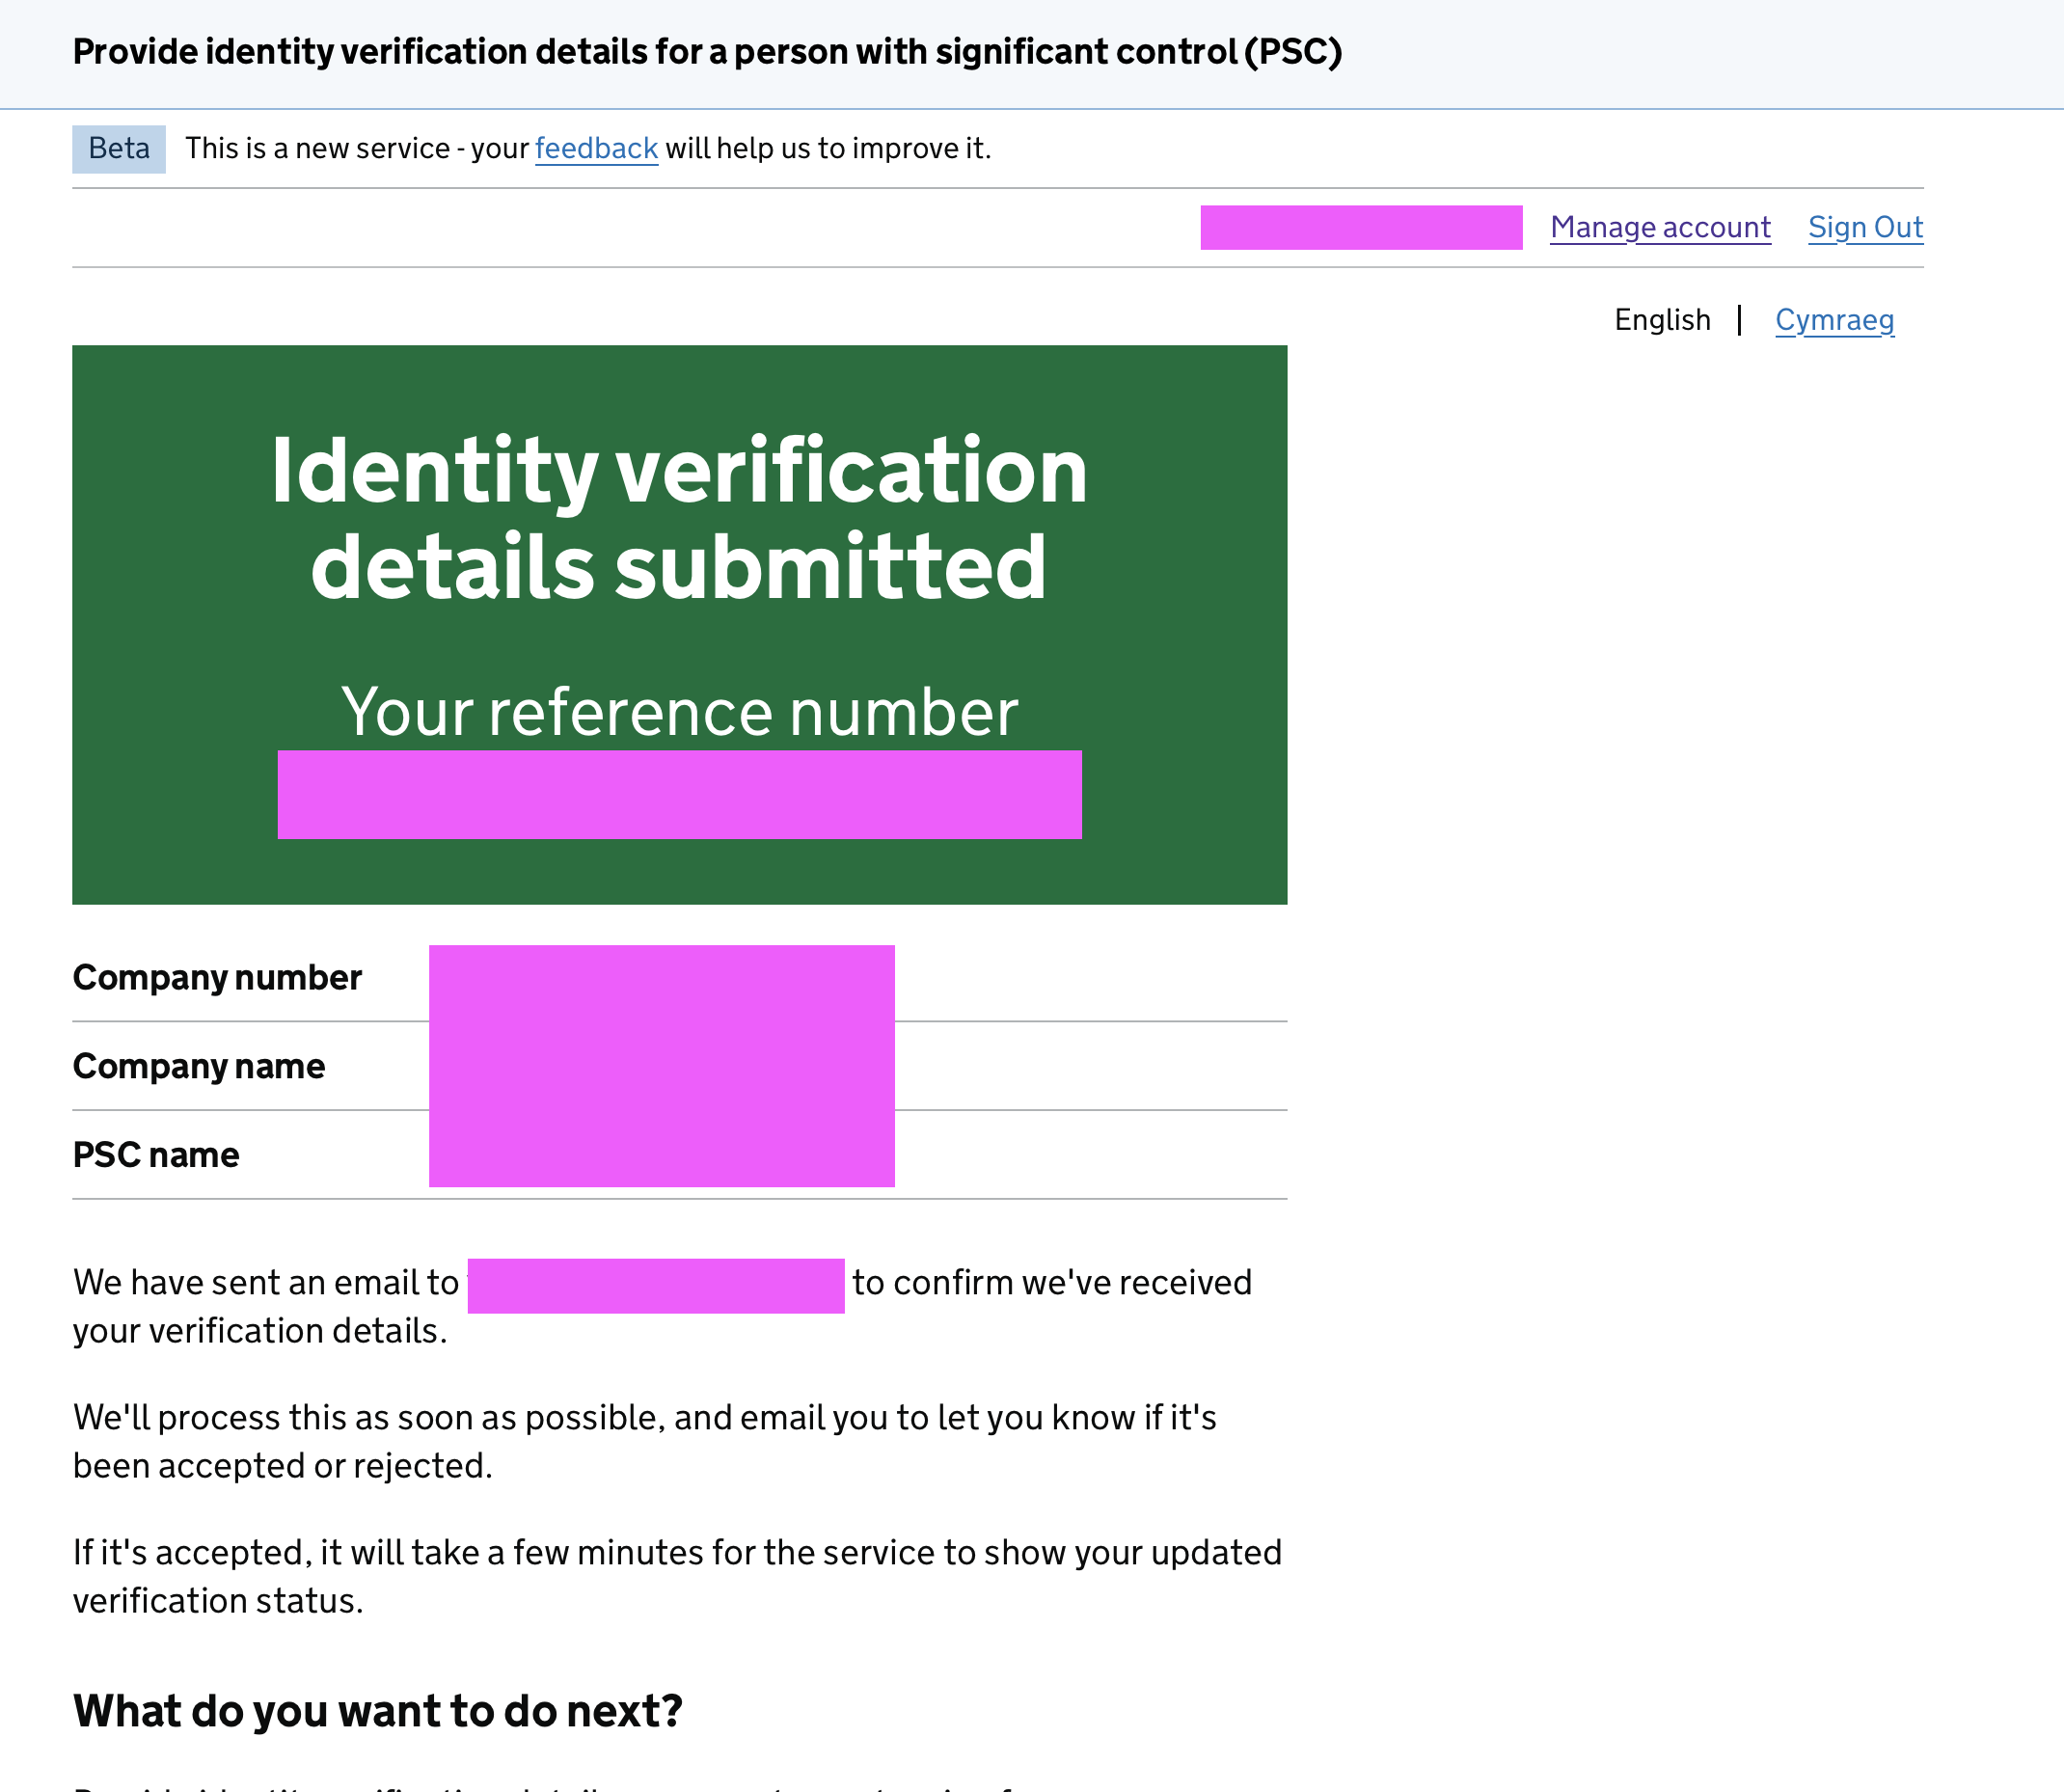Click the redacted email address in confirmation sentence
Viewport: 2064px width, 1792px height.
pyautogui.click(x=656, y=1286)
